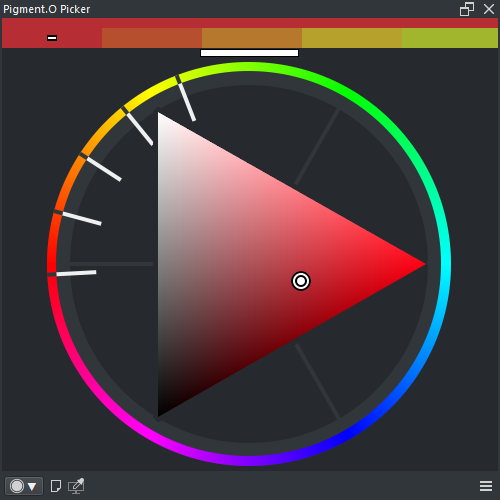The image size is (500, 500).
Task: Click the white harmony indicator bar
Action: pyautogui.click(x=249, y=53)
